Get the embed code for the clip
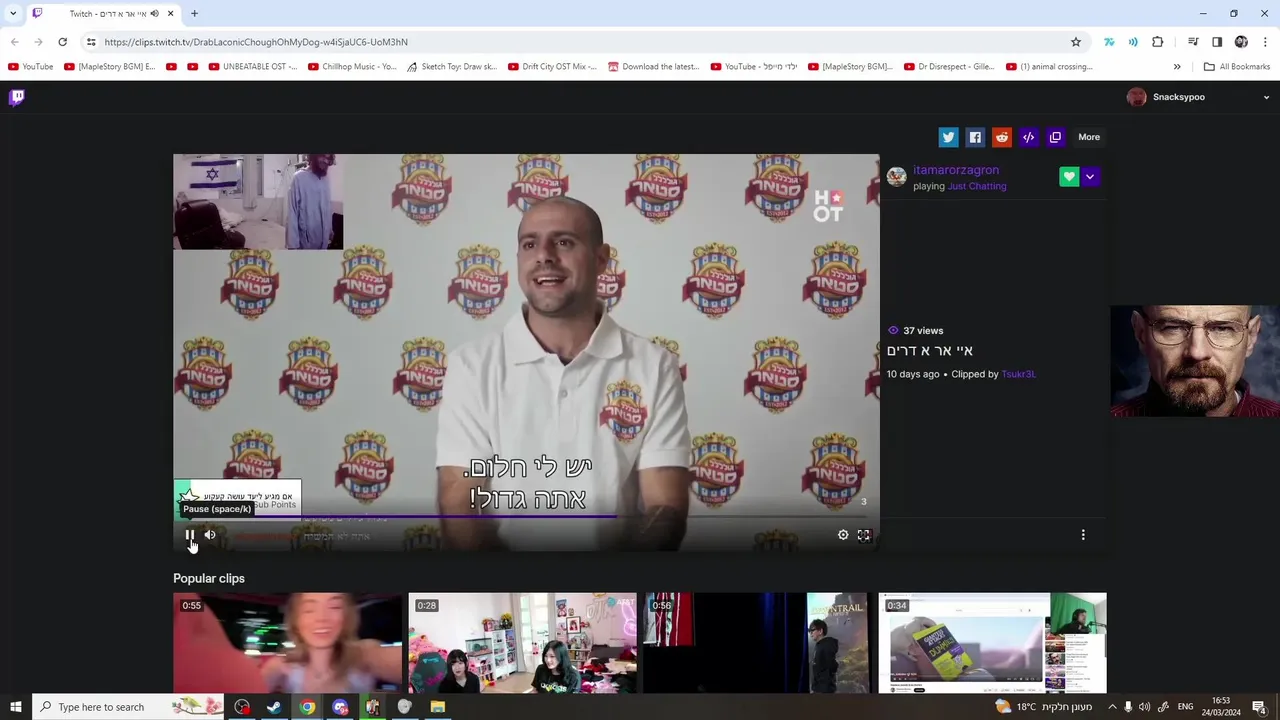This screenshot has width=1280, height=720. pos(1028,137)
